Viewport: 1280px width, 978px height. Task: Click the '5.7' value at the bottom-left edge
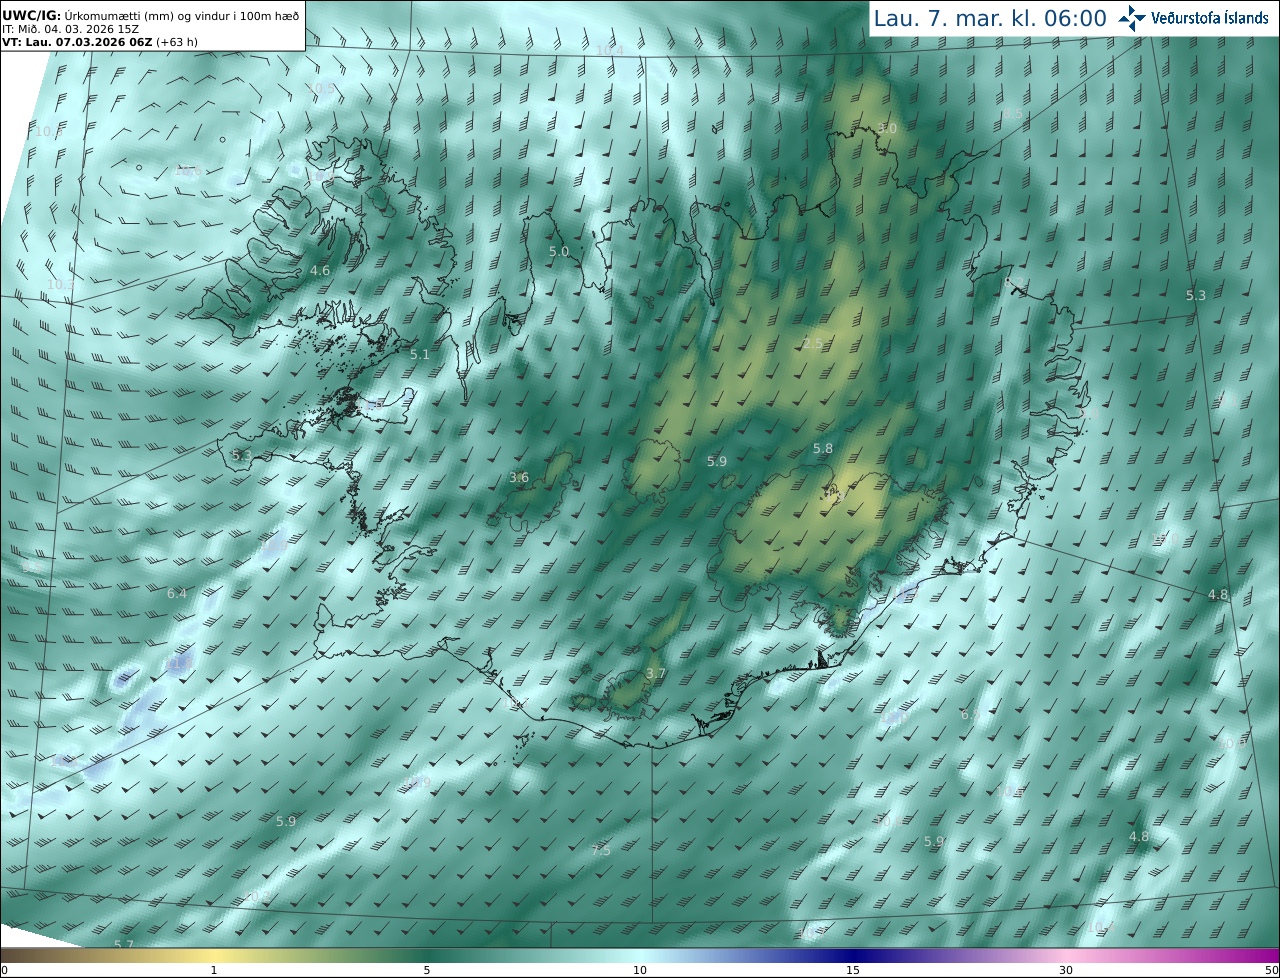coord(124,944)
